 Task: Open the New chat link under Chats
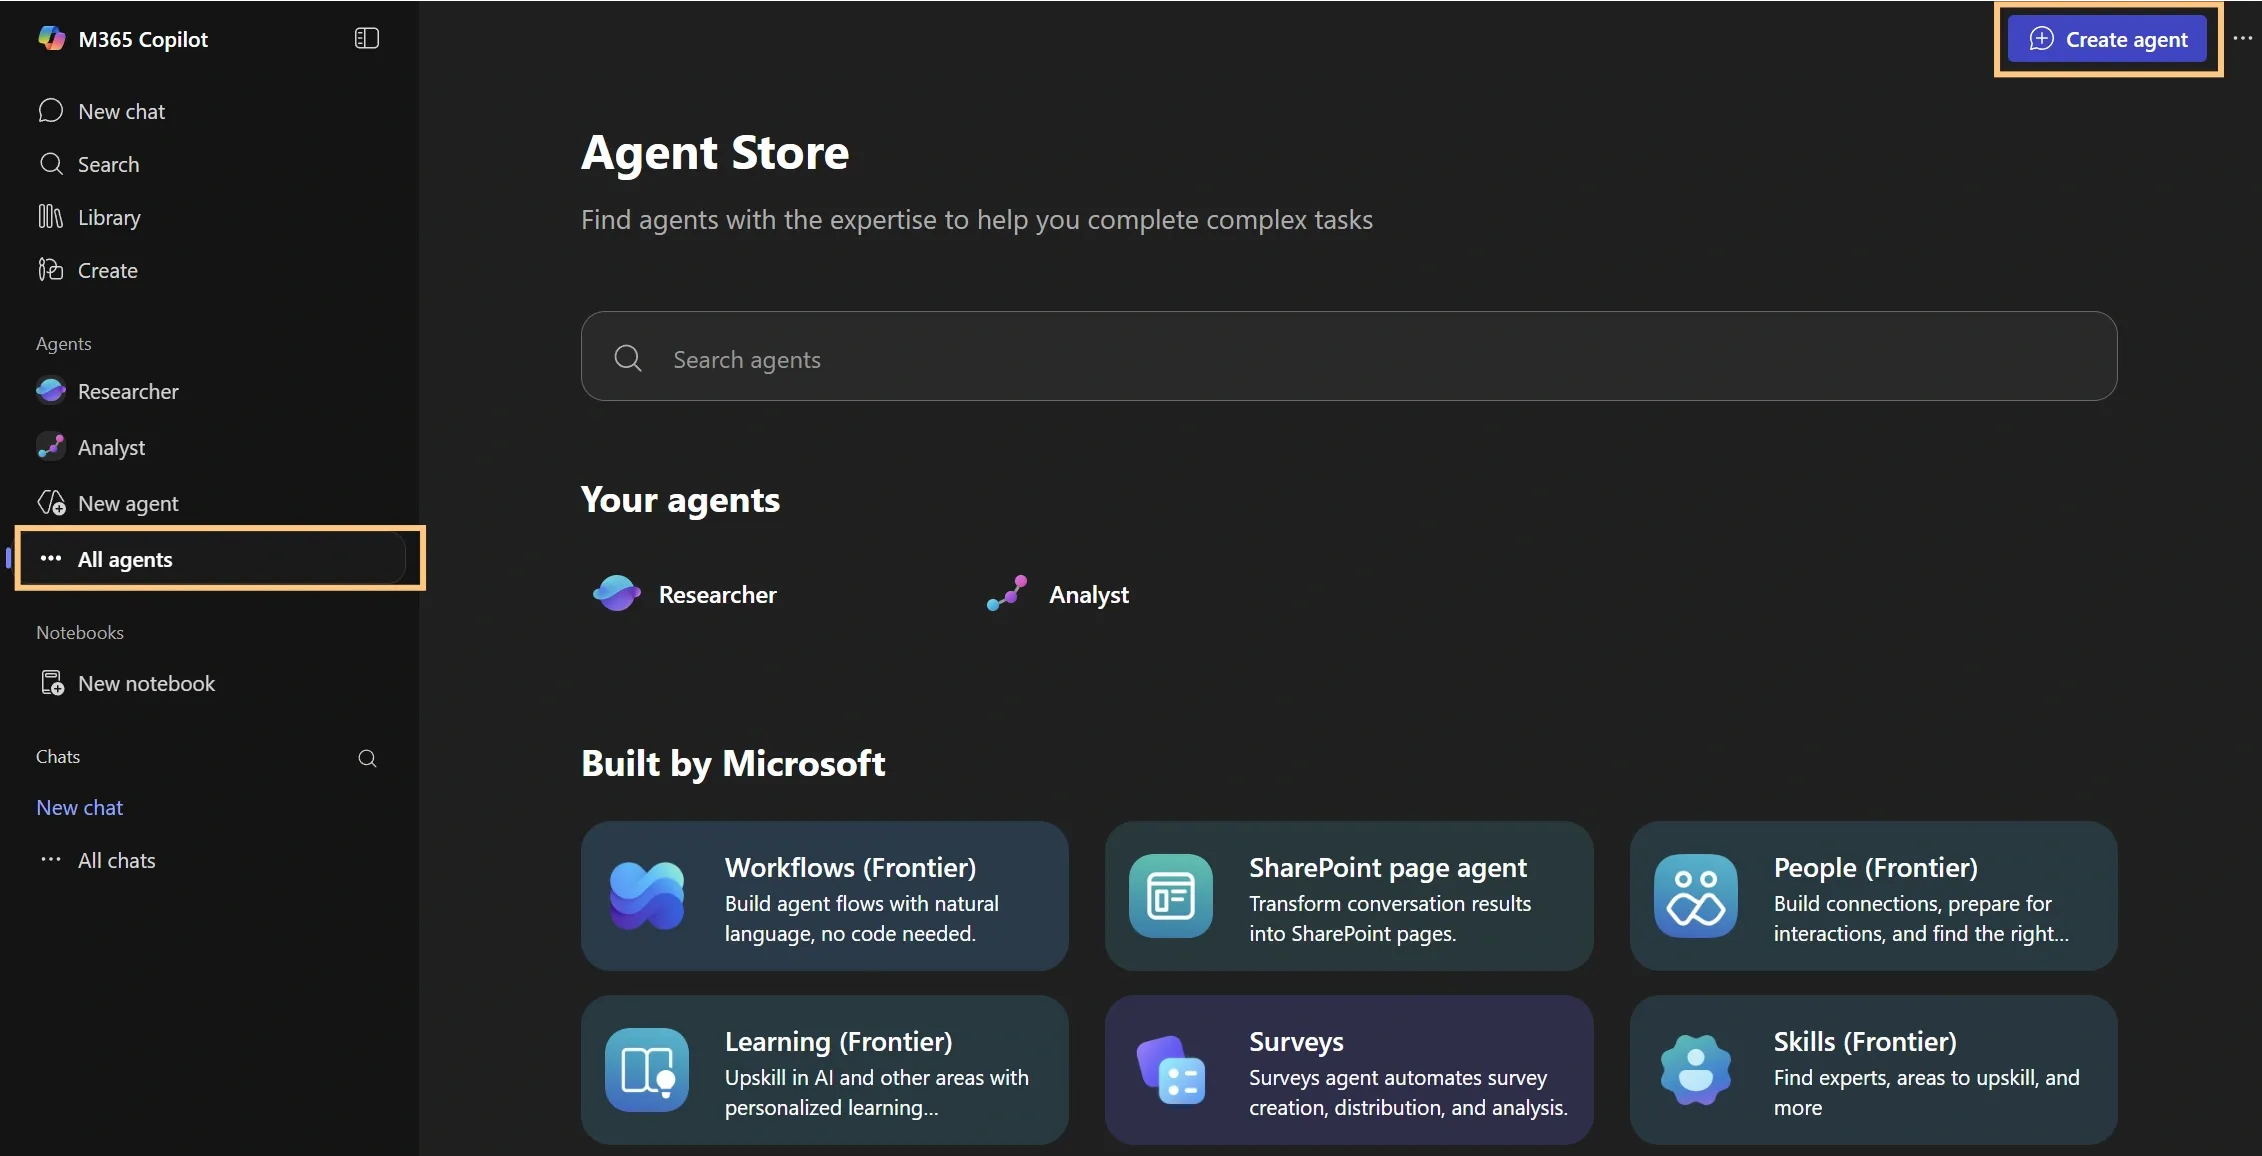[x=79, y=807]
